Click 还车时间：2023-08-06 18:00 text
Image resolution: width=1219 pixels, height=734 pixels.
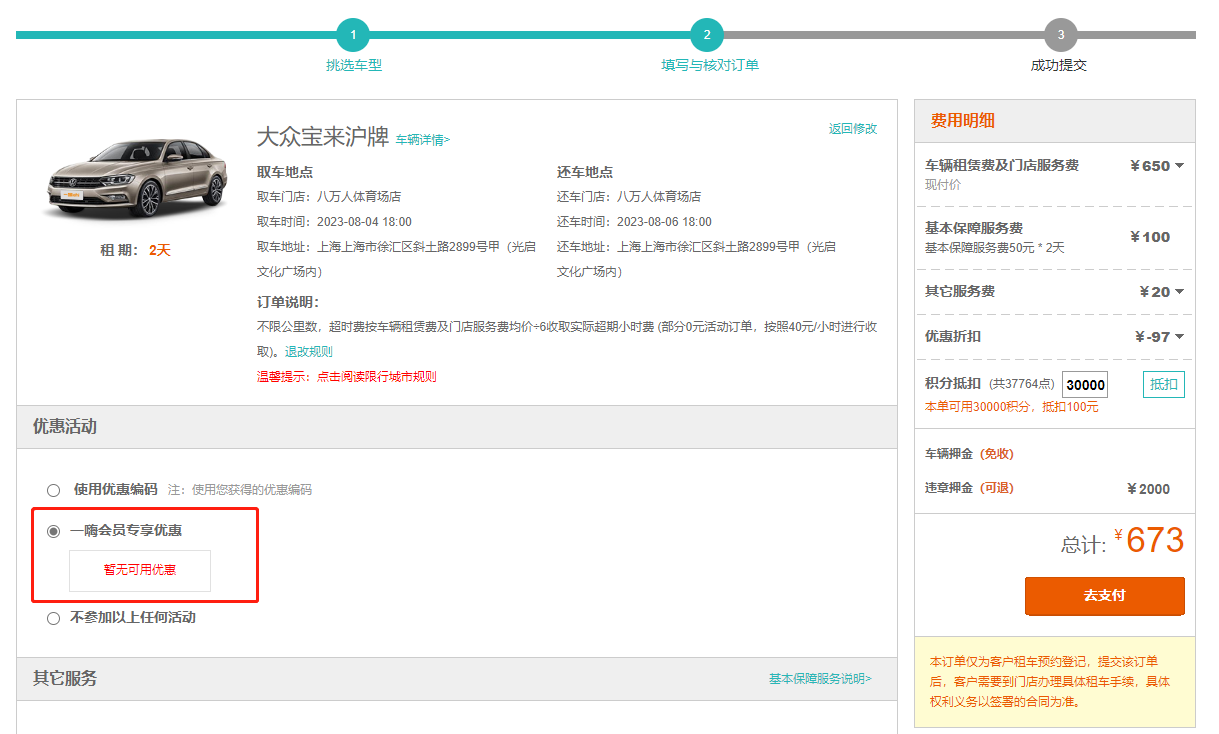pos(634,222)
